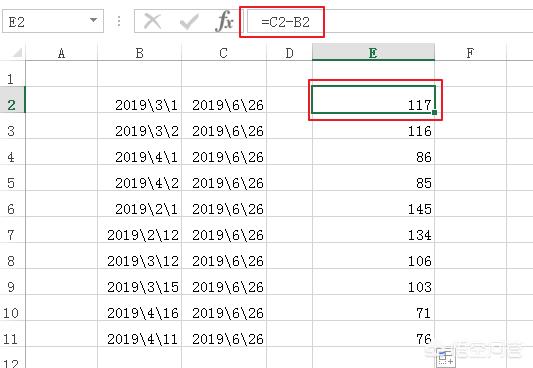The height and width of the screenshot is (368, 533).
Task: Select row 7 header
Action: coord(13,230)
